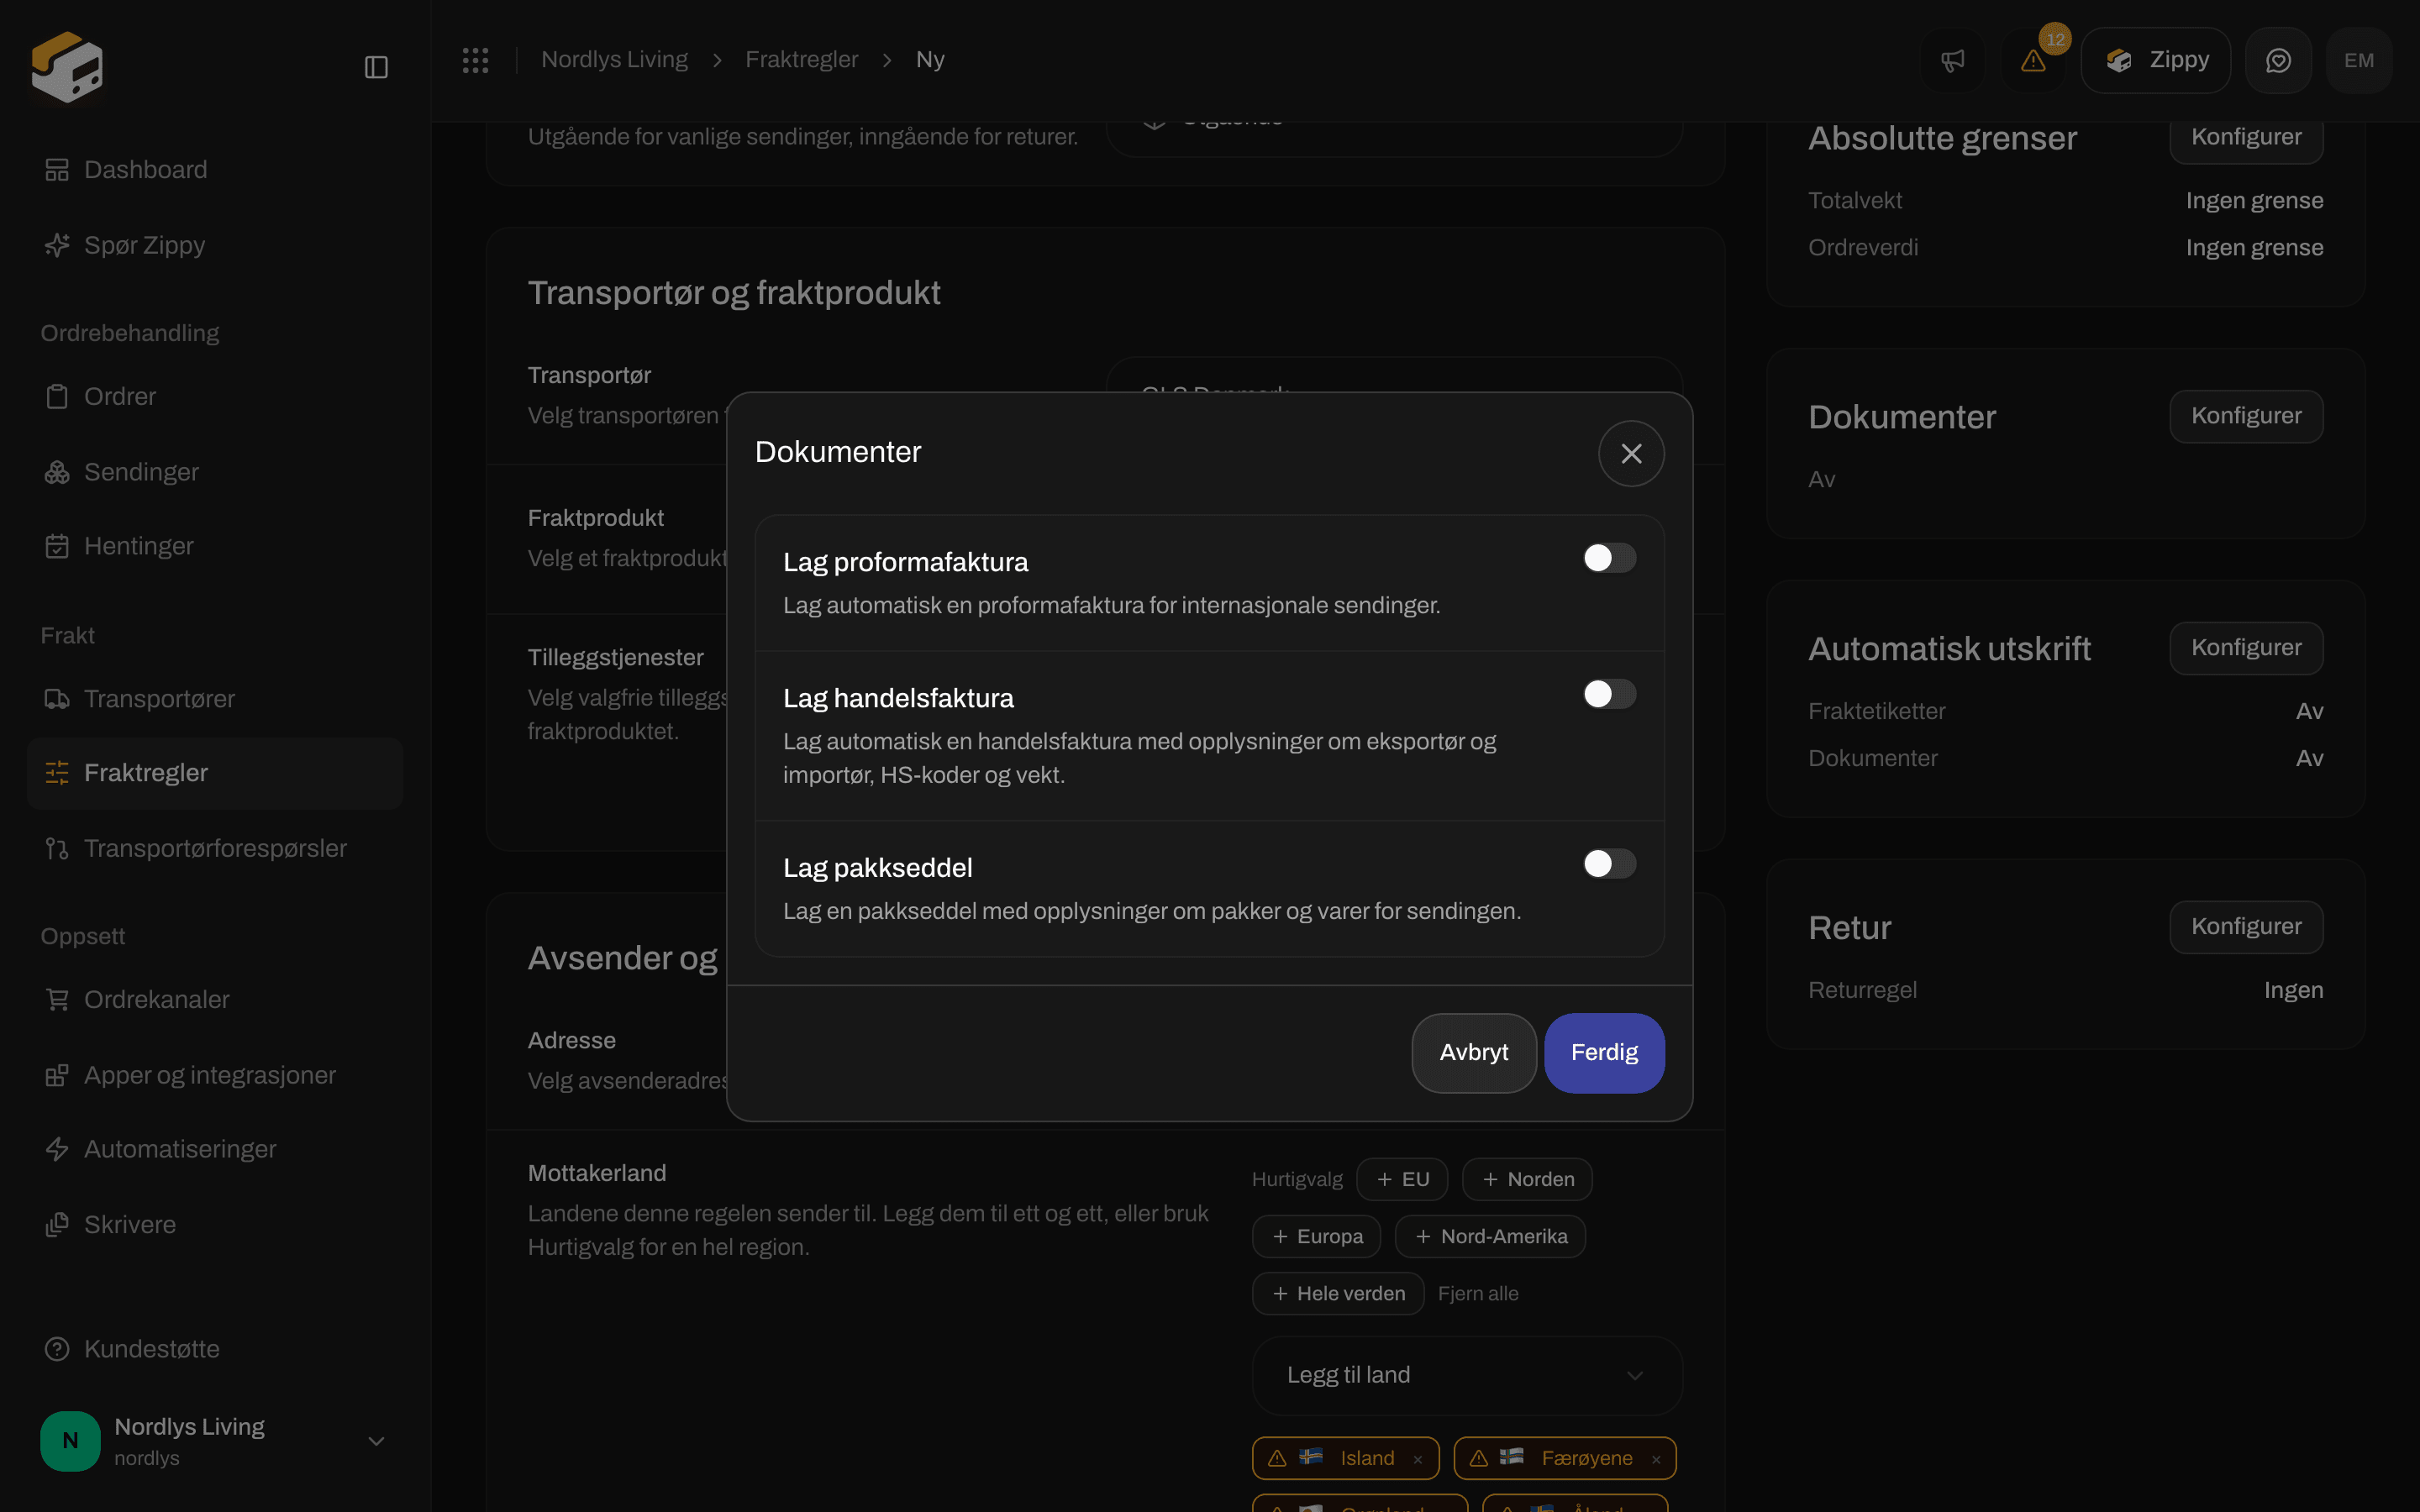2420x1512 pixels.
Task: Enable the Lag pakkseddel toggle
Action: (1609, 864)
